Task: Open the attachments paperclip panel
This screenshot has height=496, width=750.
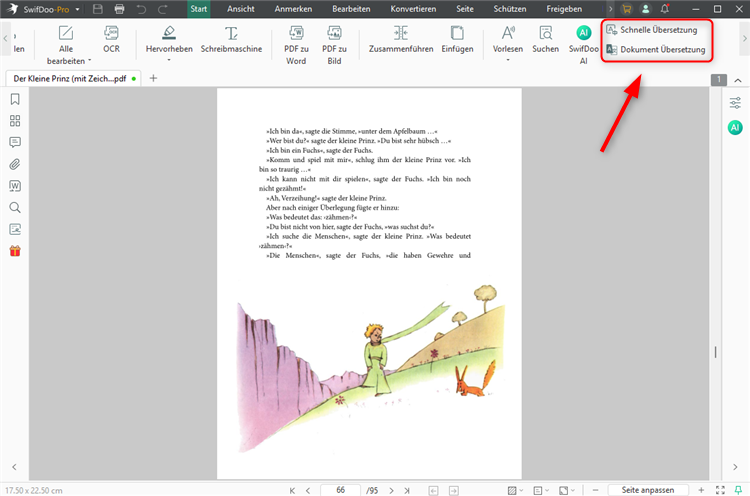Action: click(x=15, y=164)
